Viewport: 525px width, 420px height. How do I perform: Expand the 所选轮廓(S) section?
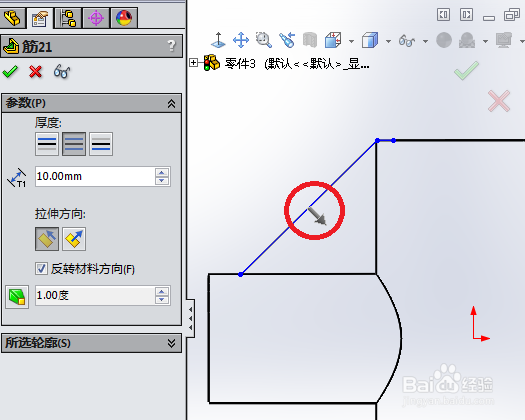tap(171, 343)
